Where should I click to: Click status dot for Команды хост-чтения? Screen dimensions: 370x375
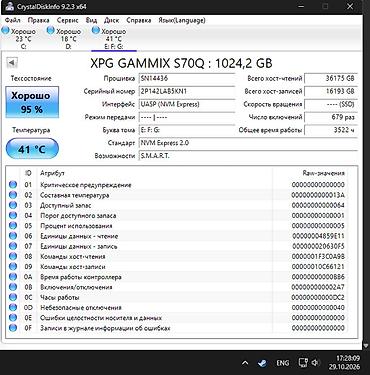(x=13, y=256)
